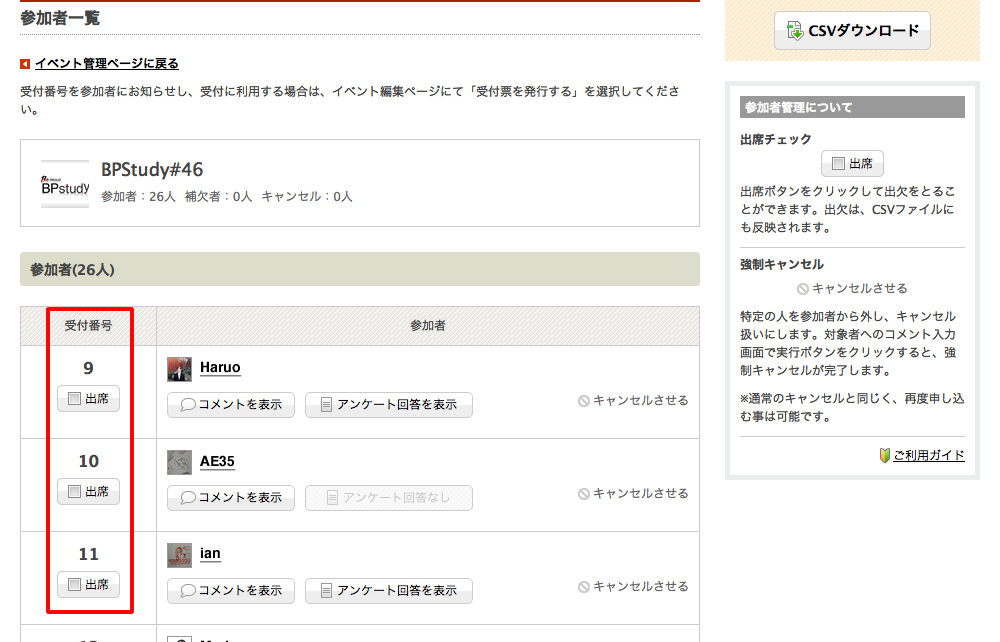Click the BPStudy#46 event title
Image resolution: width=1000 pixels, height=642 pixels.
[152, 170]
